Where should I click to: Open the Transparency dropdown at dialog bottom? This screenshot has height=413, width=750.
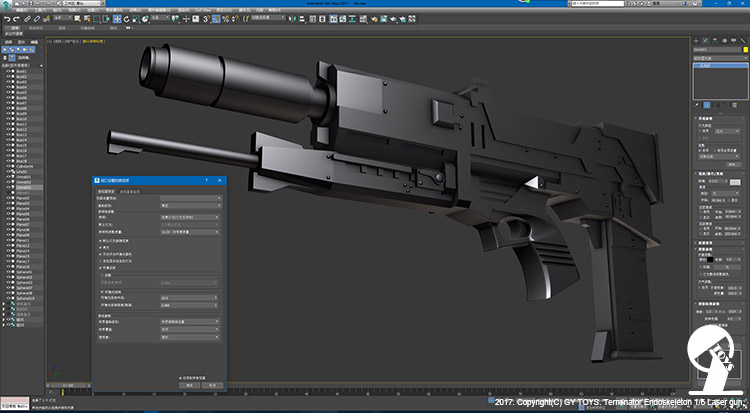tap(190, 337)
